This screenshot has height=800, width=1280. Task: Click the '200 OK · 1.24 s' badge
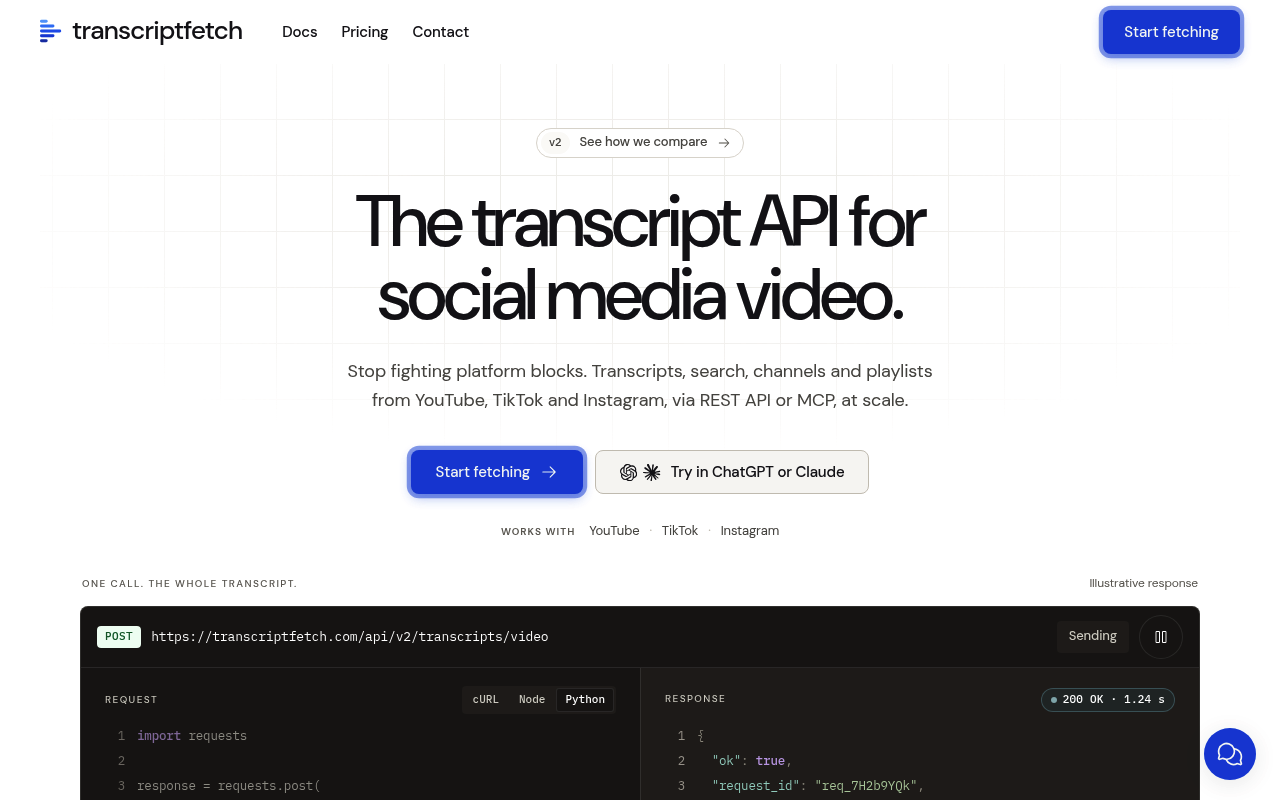(1108, 700)
